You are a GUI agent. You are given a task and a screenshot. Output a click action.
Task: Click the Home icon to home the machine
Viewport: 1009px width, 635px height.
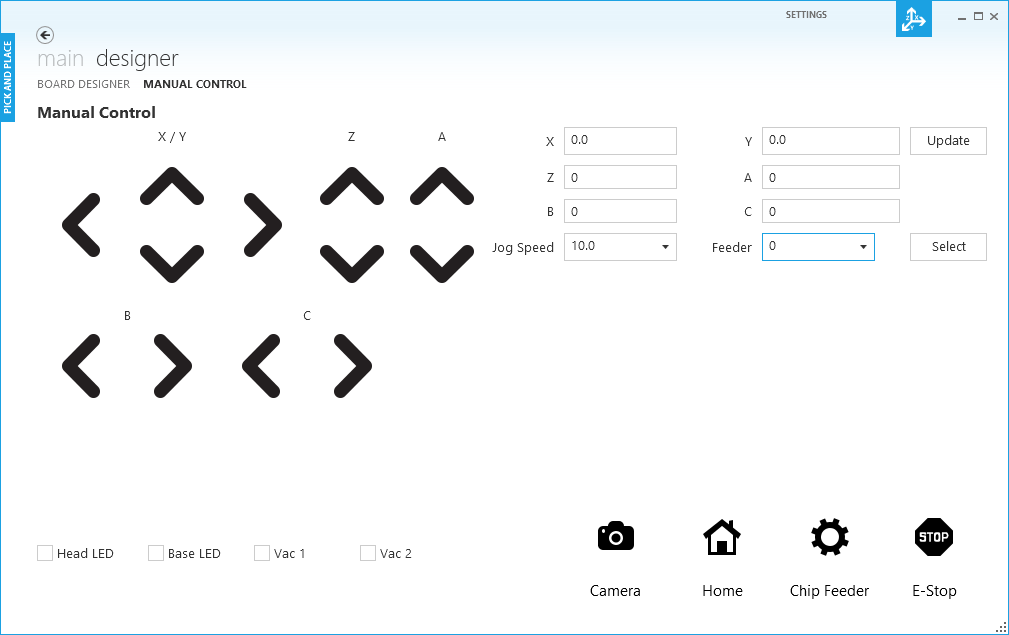pyautogui.click(x=722, y=537)
